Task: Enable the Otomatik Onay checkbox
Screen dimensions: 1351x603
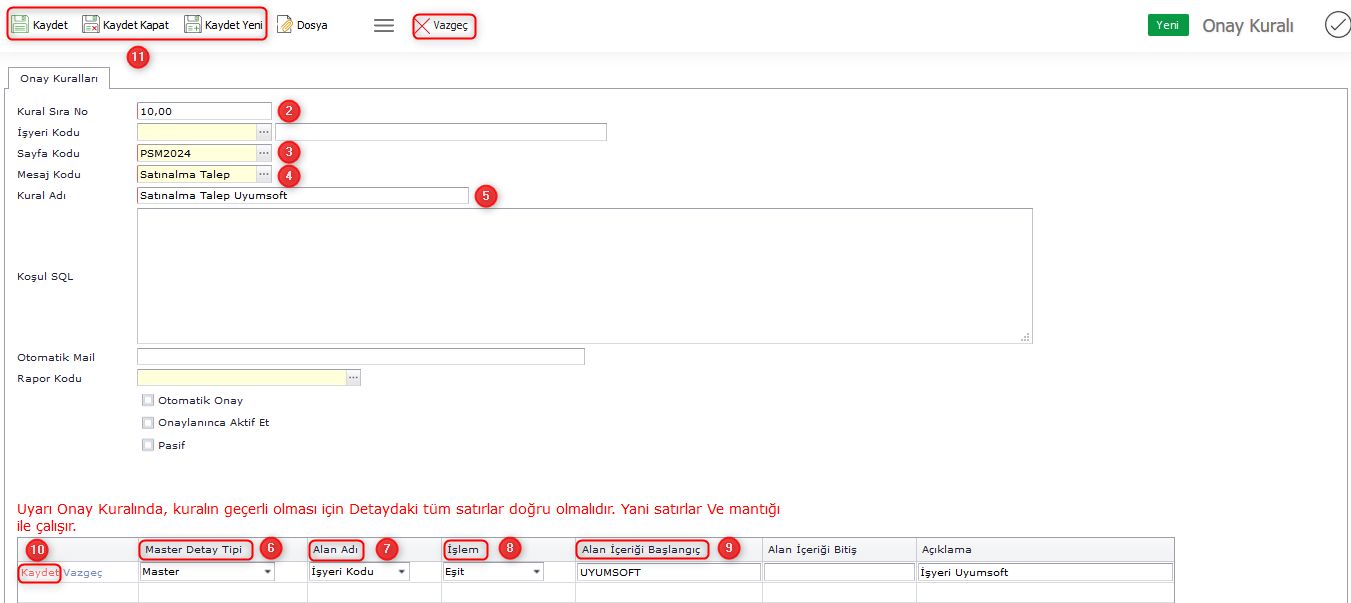Action: (148, 400)
